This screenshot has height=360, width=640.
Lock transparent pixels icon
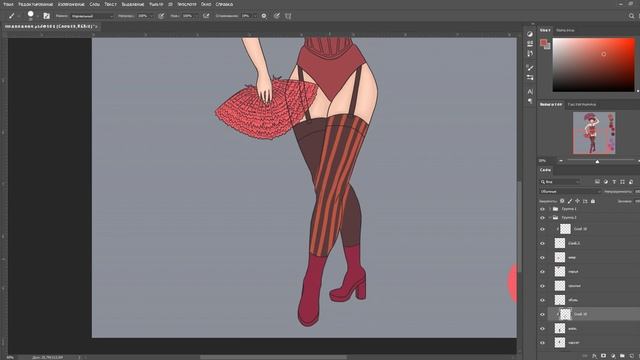(x=562, y=201)
